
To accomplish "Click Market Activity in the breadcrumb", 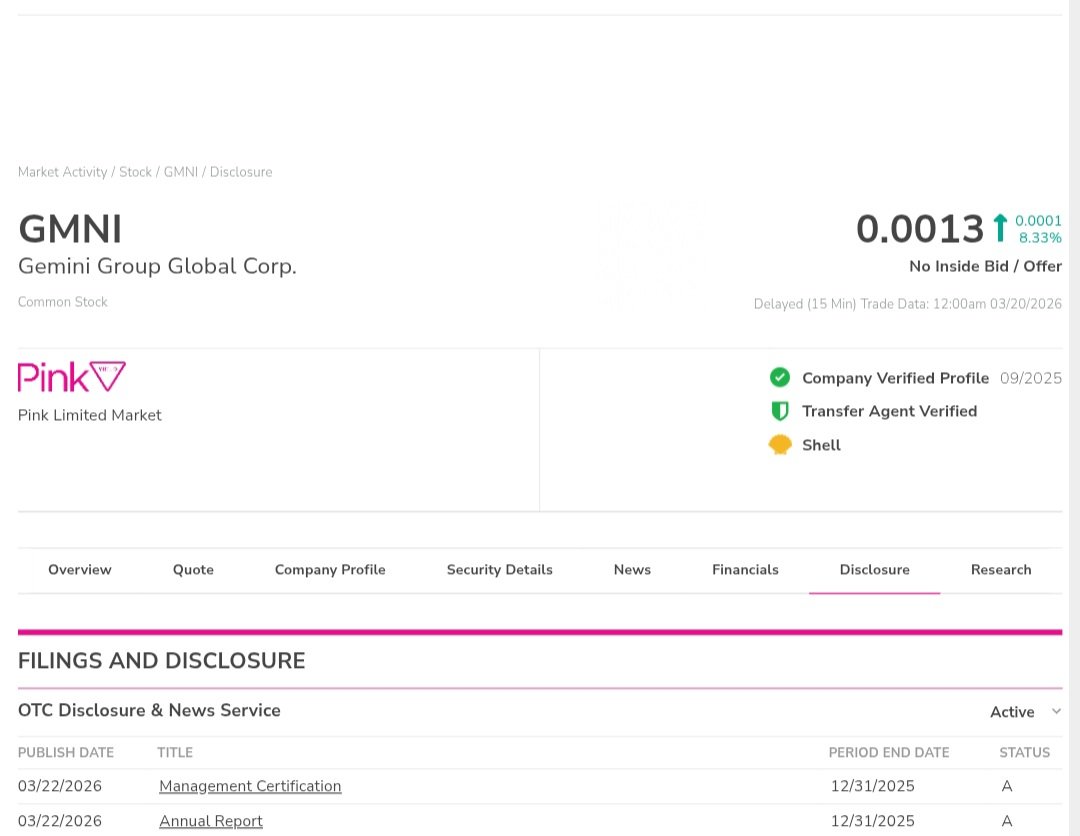I will [x=63, y=172].
